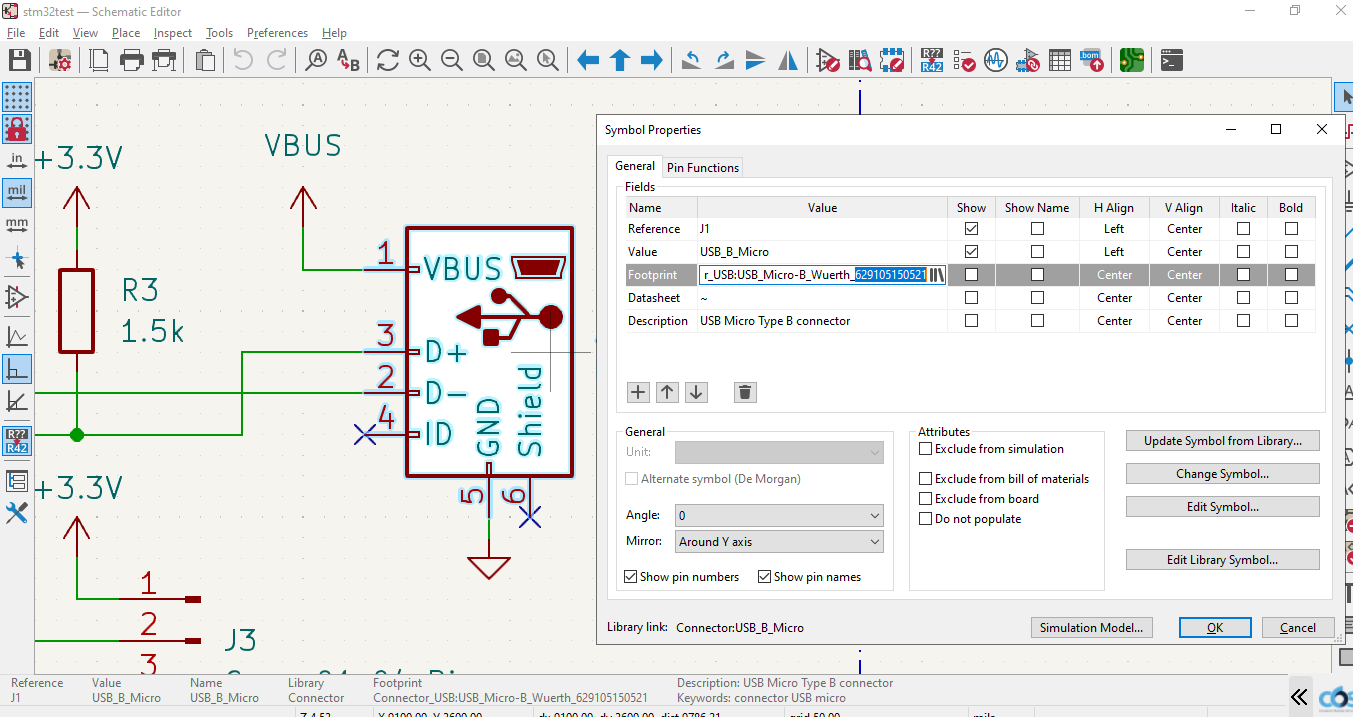
Task: Click the Refresh view icon
Action: pyautogui.click(x=388, y=60)
